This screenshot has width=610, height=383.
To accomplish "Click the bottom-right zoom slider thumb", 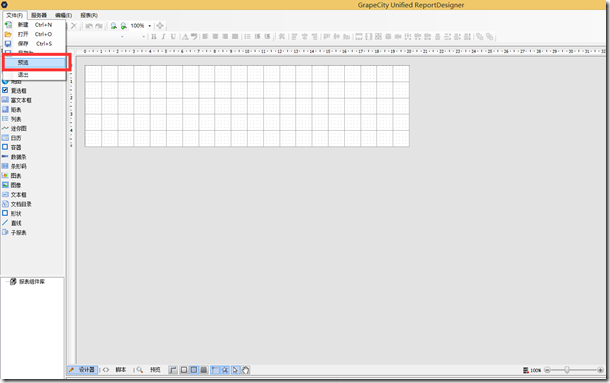I will [x=567, y=370].
